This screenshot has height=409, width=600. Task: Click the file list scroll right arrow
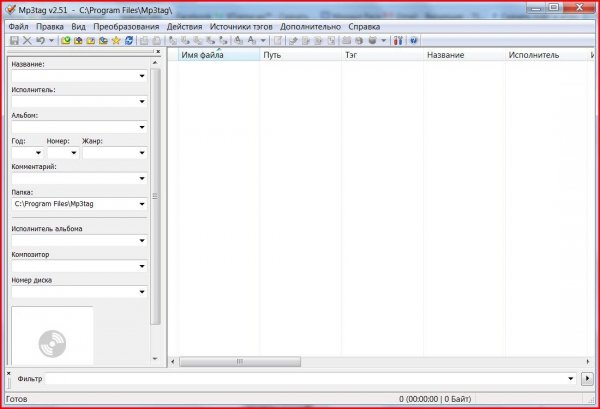[x=588, y=362]
